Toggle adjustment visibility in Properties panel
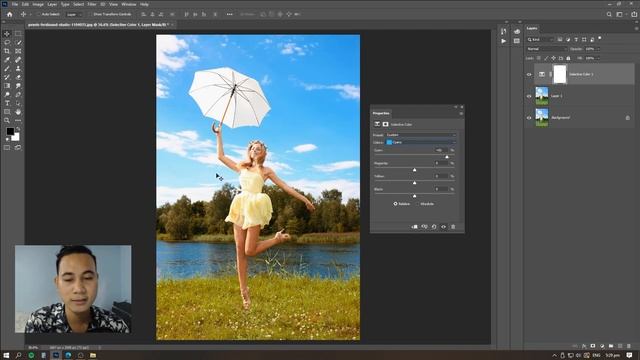 pos(444,227)
